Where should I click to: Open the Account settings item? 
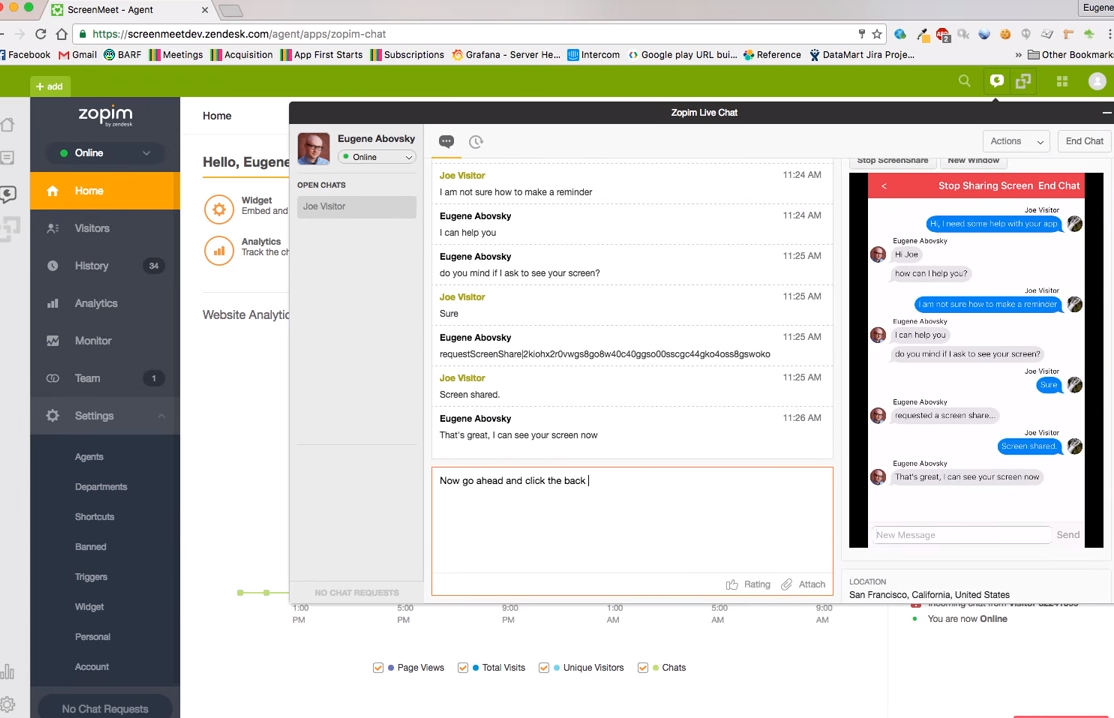[x=92, y=667]
